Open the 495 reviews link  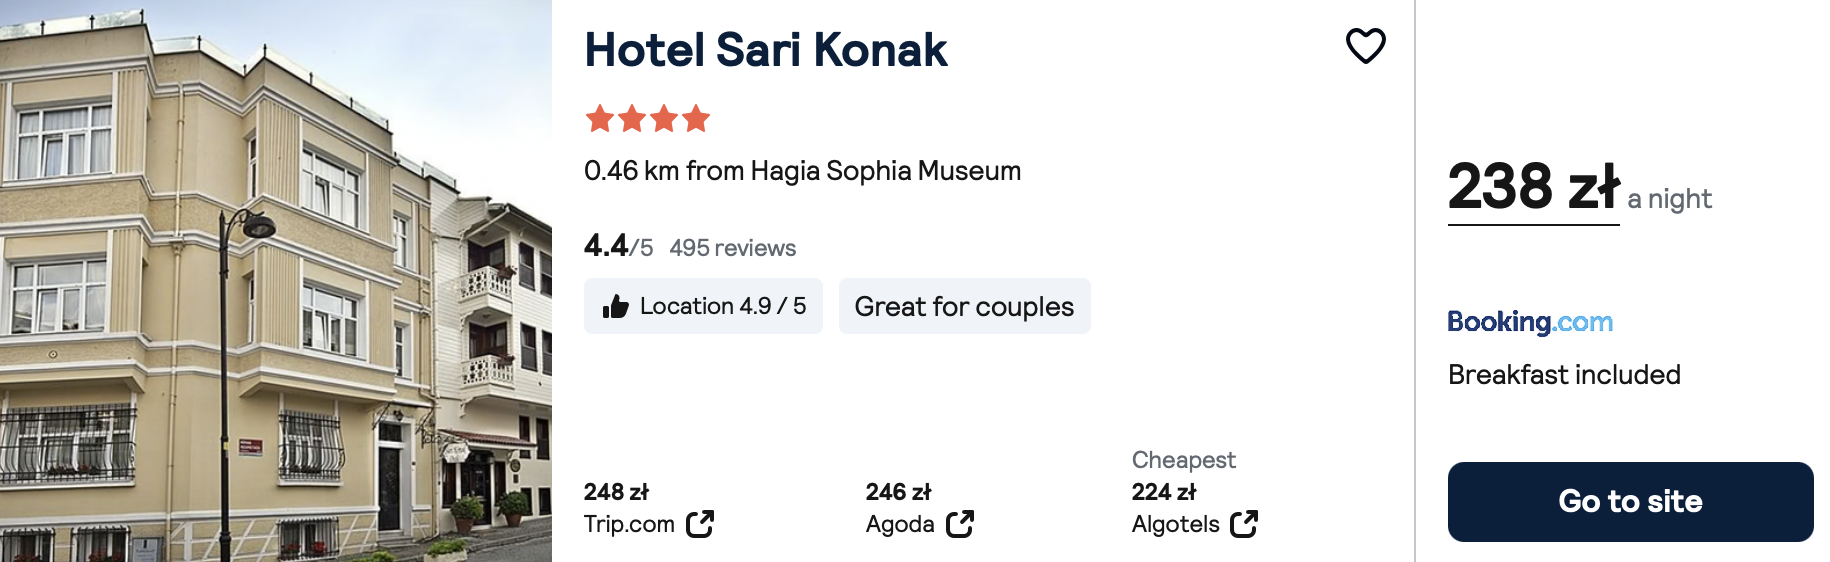tap(733, 248)
